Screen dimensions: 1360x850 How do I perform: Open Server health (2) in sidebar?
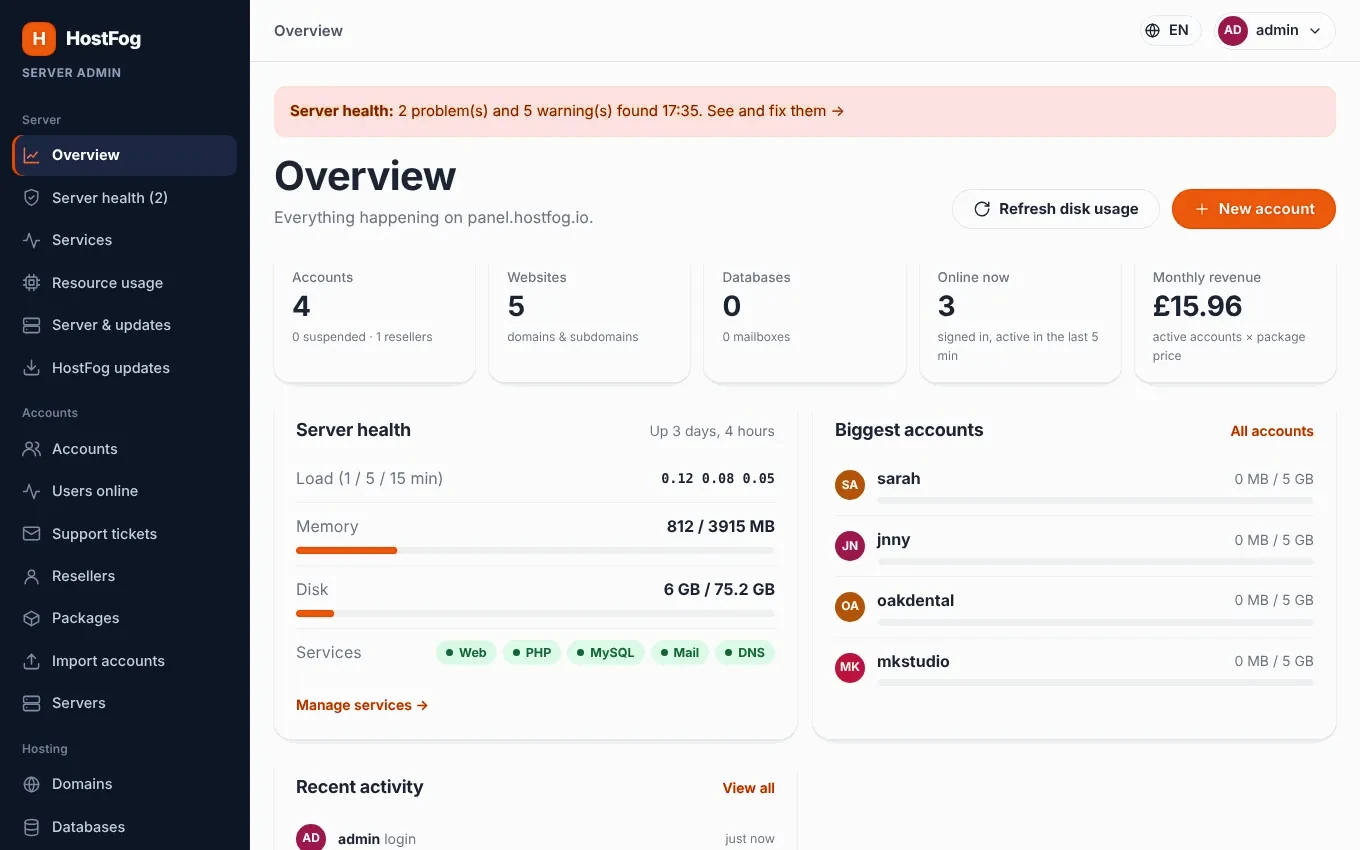[x=125, y=198]
